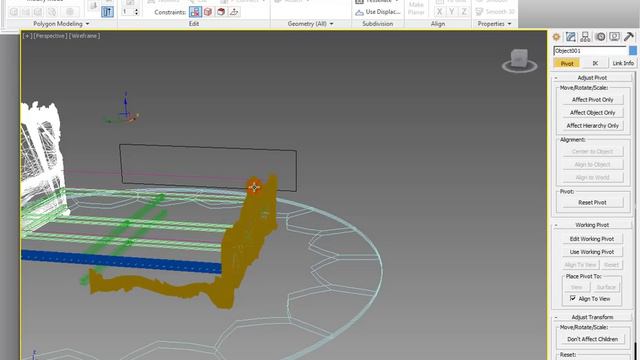Collapse the Working Pivot rollout
Image resolution: width=640 pixels, height=360 pixels.
click(x=592, y=225)
